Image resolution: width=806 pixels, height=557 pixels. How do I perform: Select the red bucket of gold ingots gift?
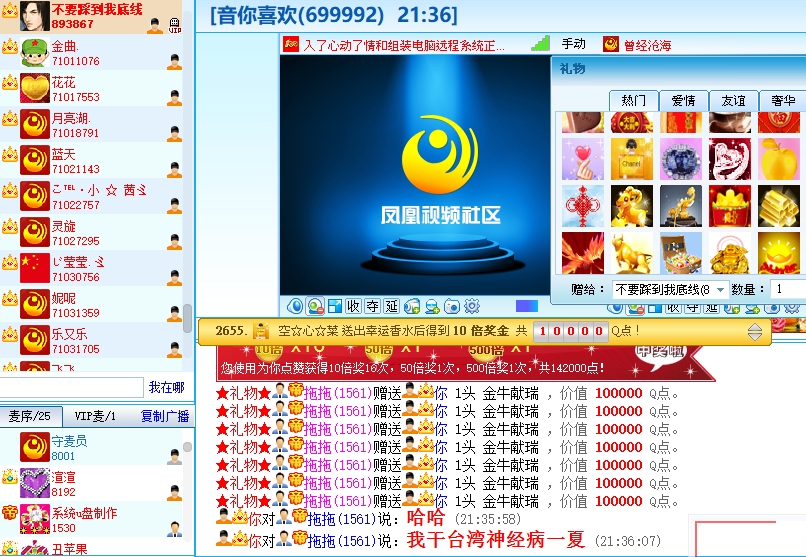[730, 206]
